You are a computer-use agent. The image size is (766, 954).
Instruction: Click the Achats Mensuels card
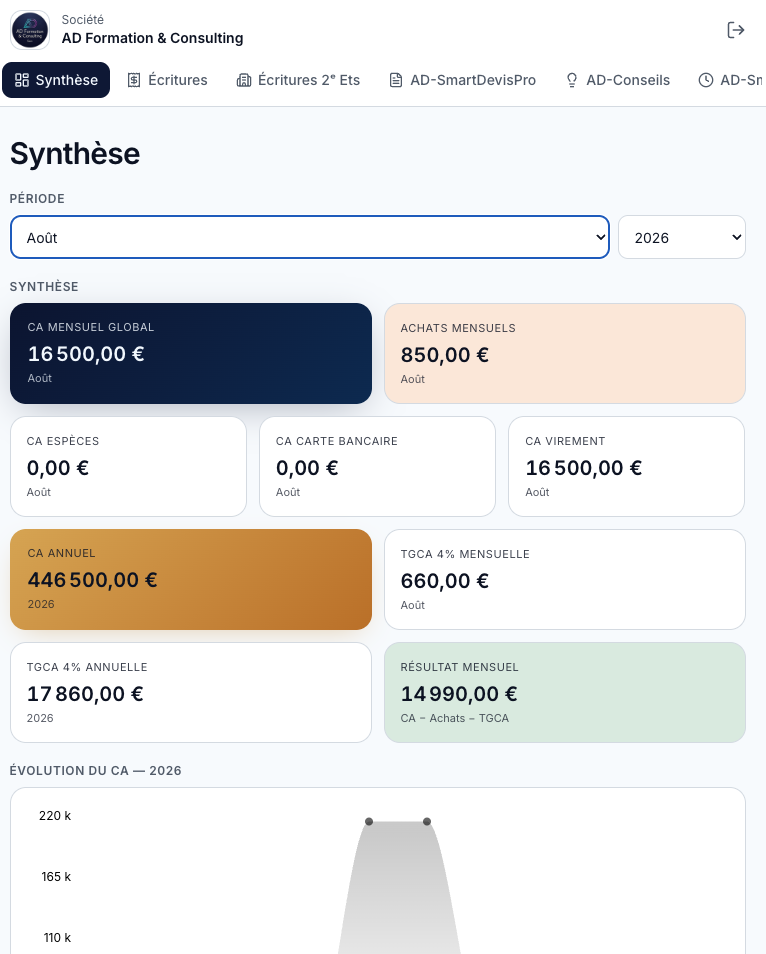coord(565,353)
